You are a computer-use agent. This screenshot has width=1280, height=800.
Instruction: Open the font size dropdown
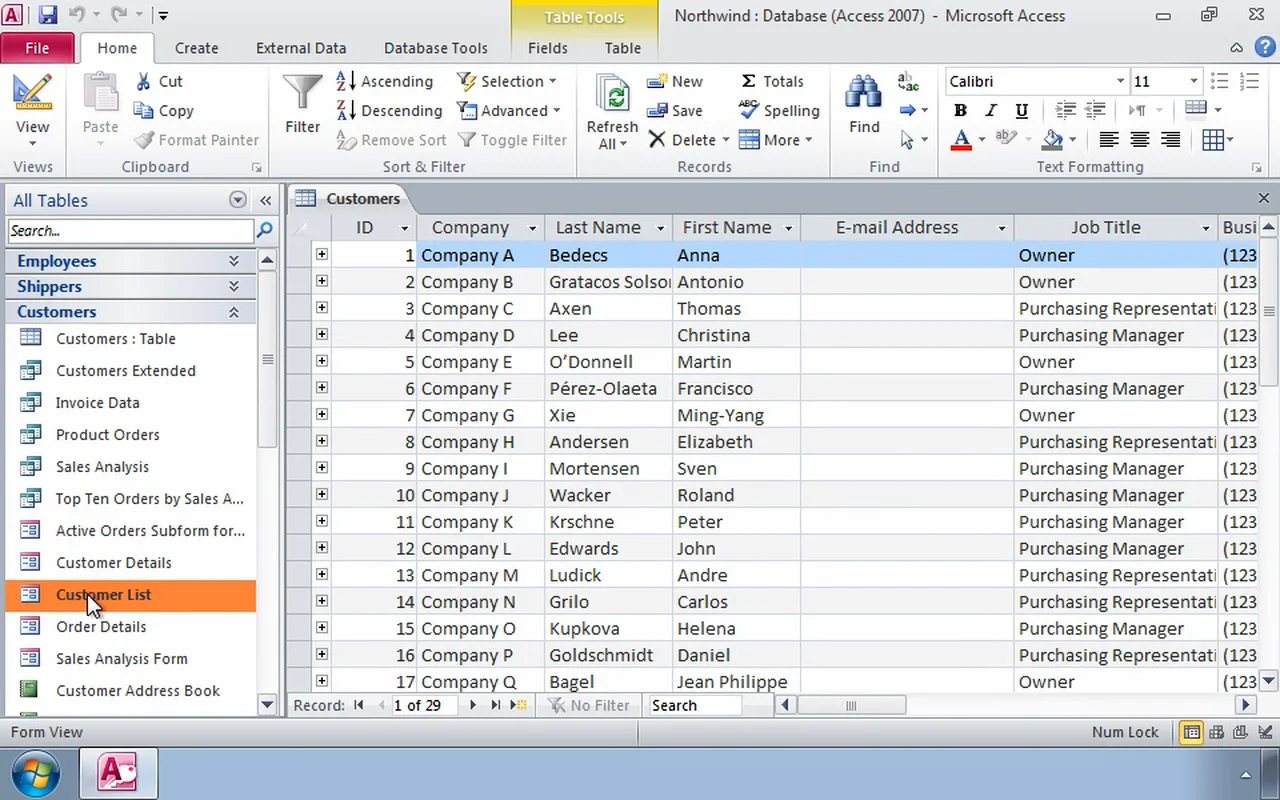point(1193,81)
